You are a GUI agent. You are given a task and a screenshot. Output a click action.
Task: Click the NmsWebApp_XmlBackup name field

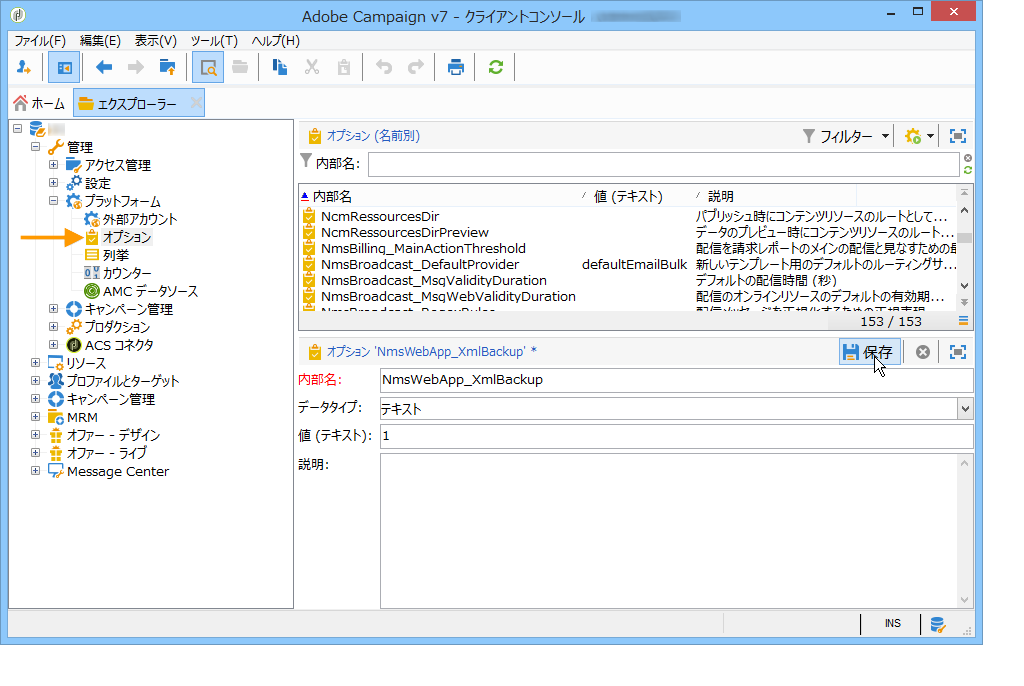coord(677,380)
